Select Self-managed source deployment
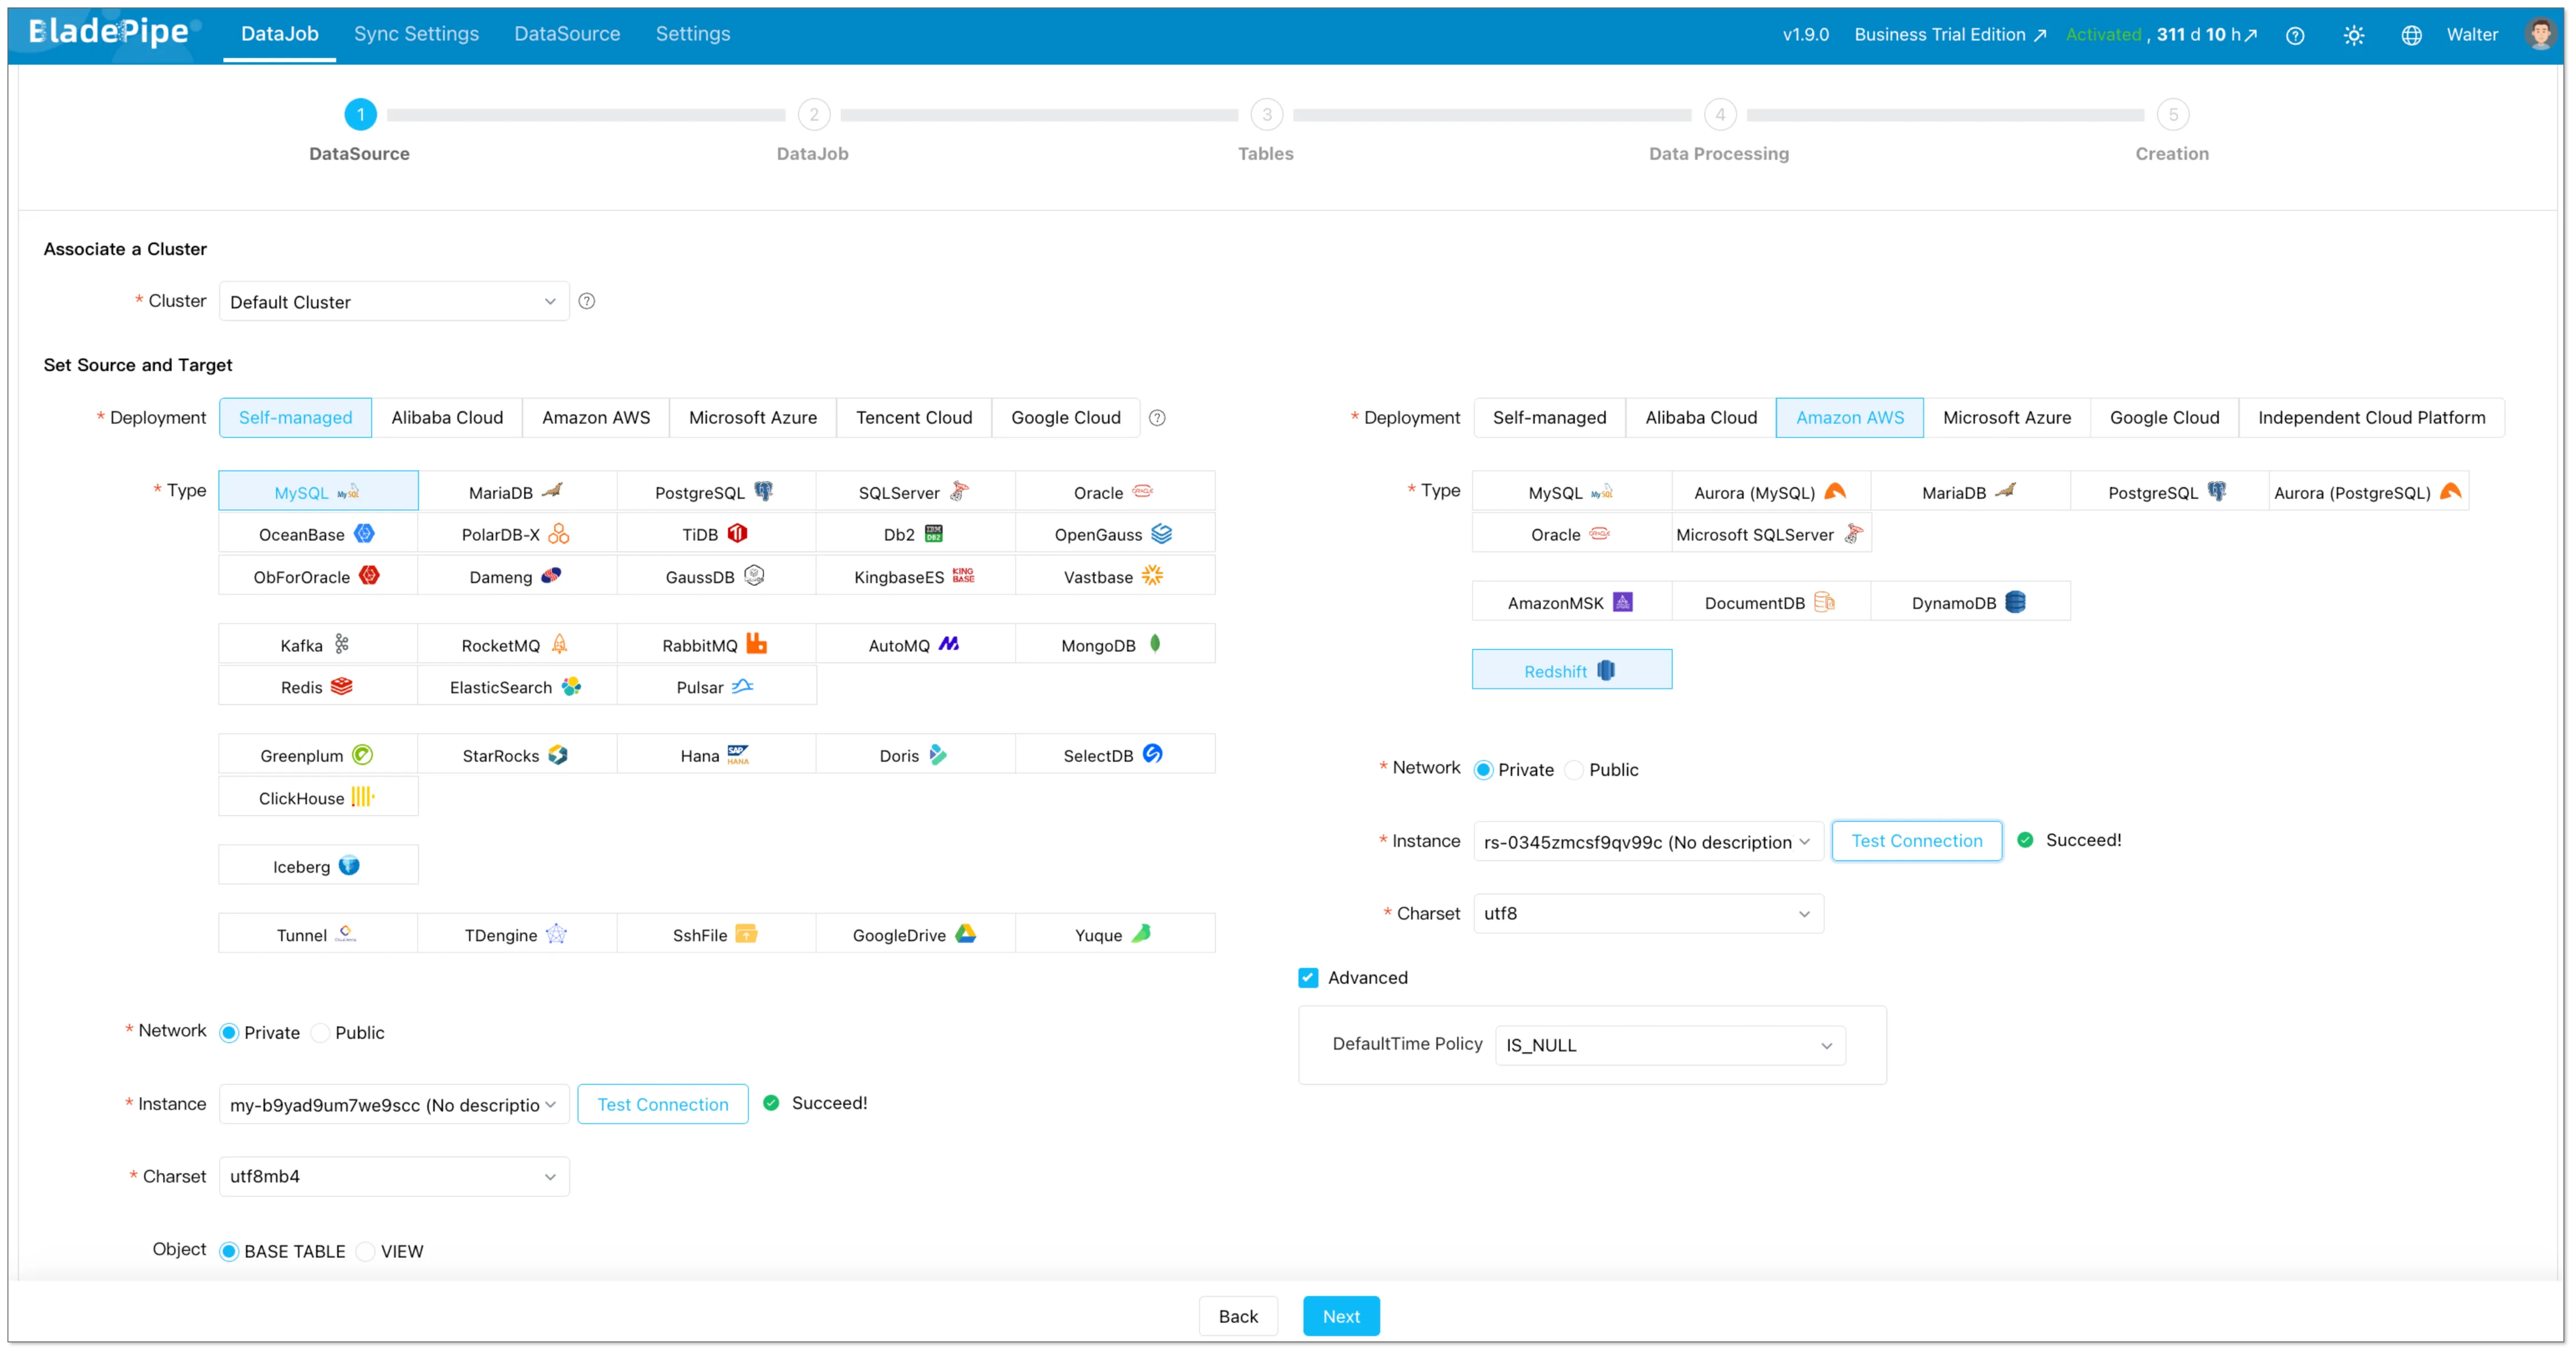This screenshot has height=1354, width=2576. click(x=295, y=418)
